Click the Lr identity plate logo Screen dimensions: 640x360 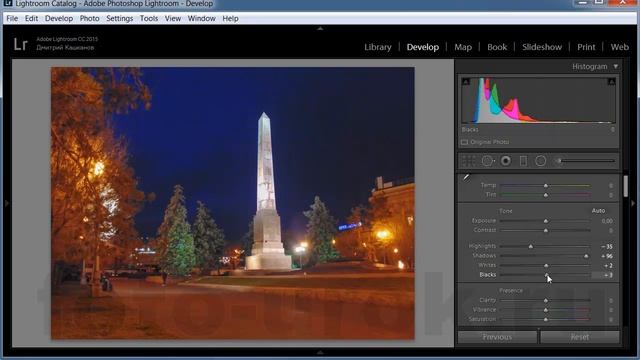[x=20, y=44]
